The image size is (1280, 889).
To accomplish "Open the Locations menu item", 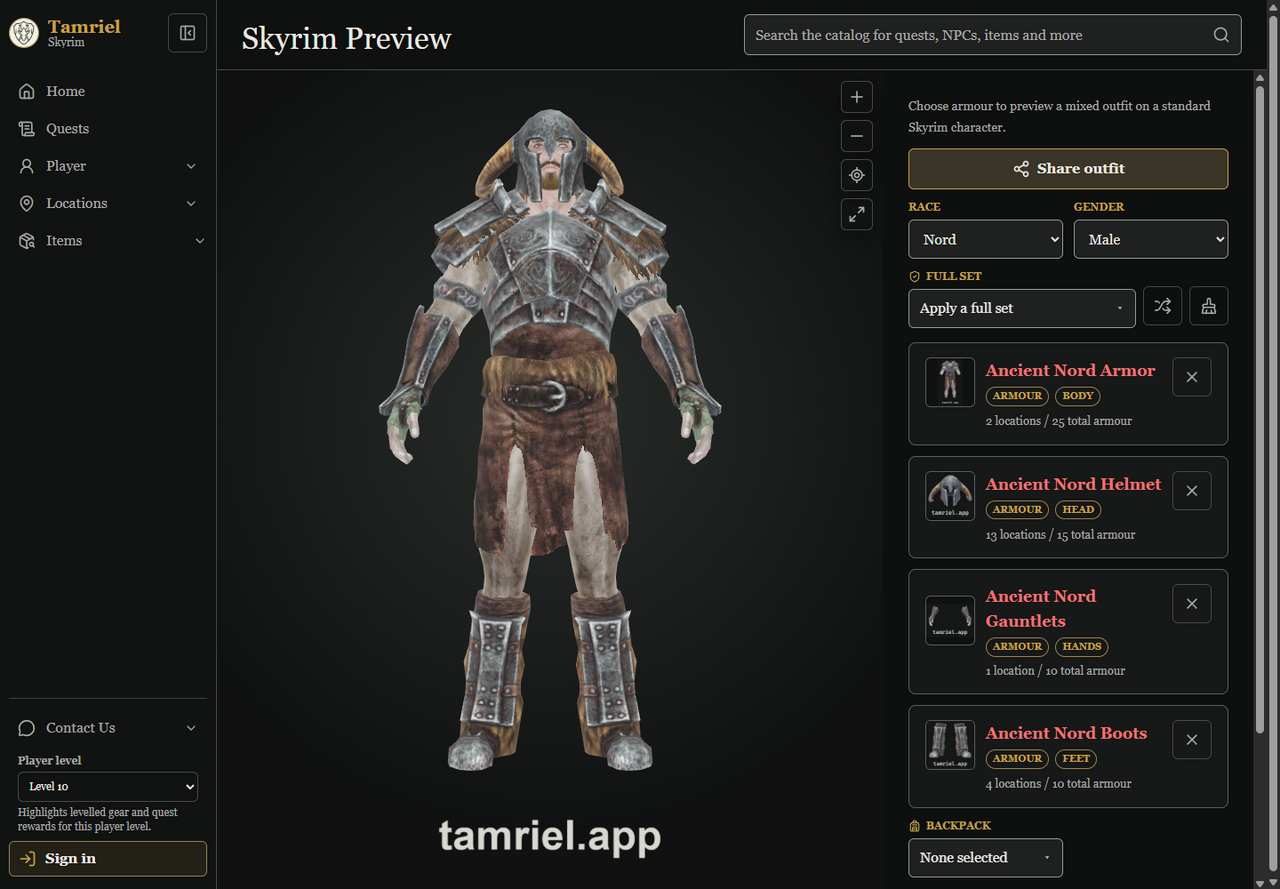I will point(108,203).
